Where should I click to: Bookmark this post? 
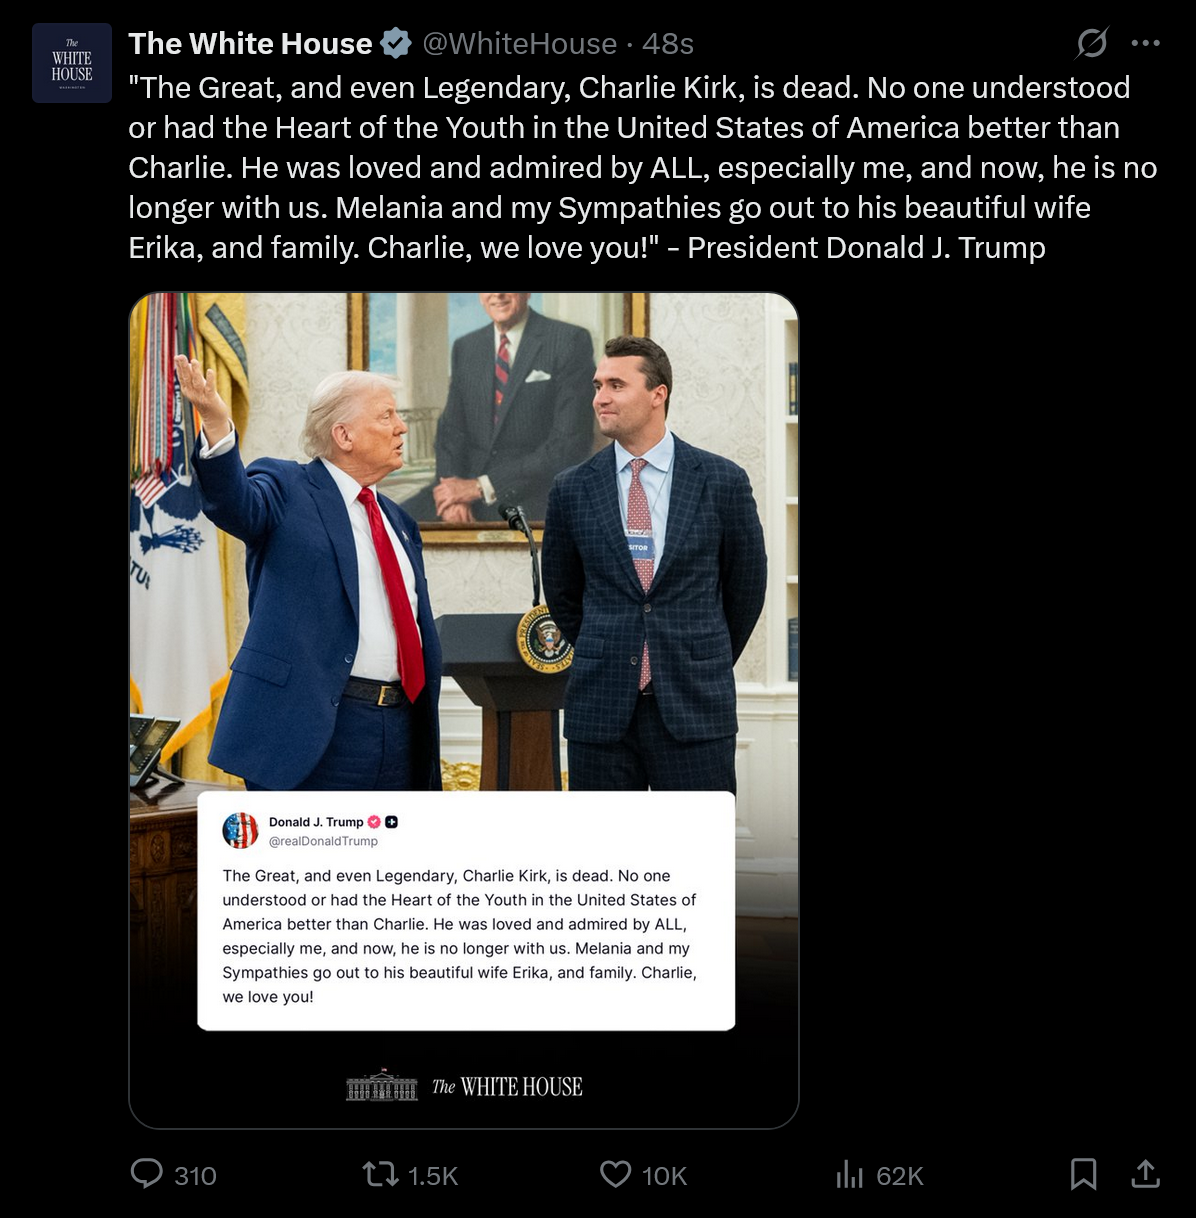tap(1083, 1174)
